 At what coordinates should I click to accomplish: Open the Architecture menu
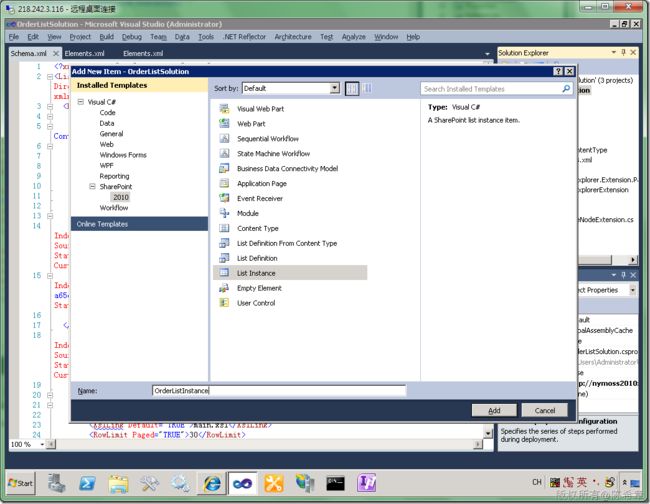click(x=293, y=37)
